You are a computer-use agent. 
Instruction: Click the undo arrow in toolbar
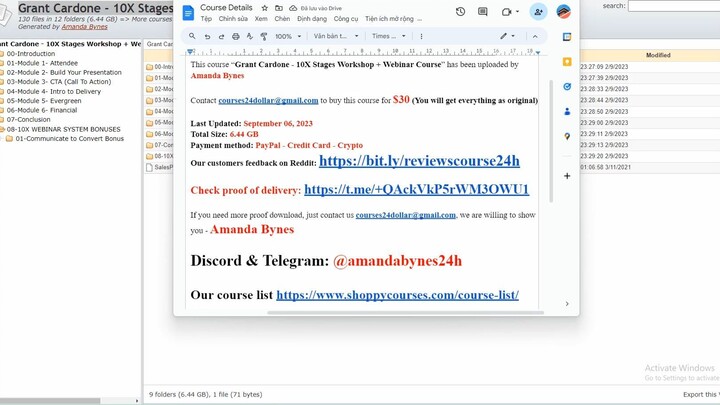coord(207,36)
